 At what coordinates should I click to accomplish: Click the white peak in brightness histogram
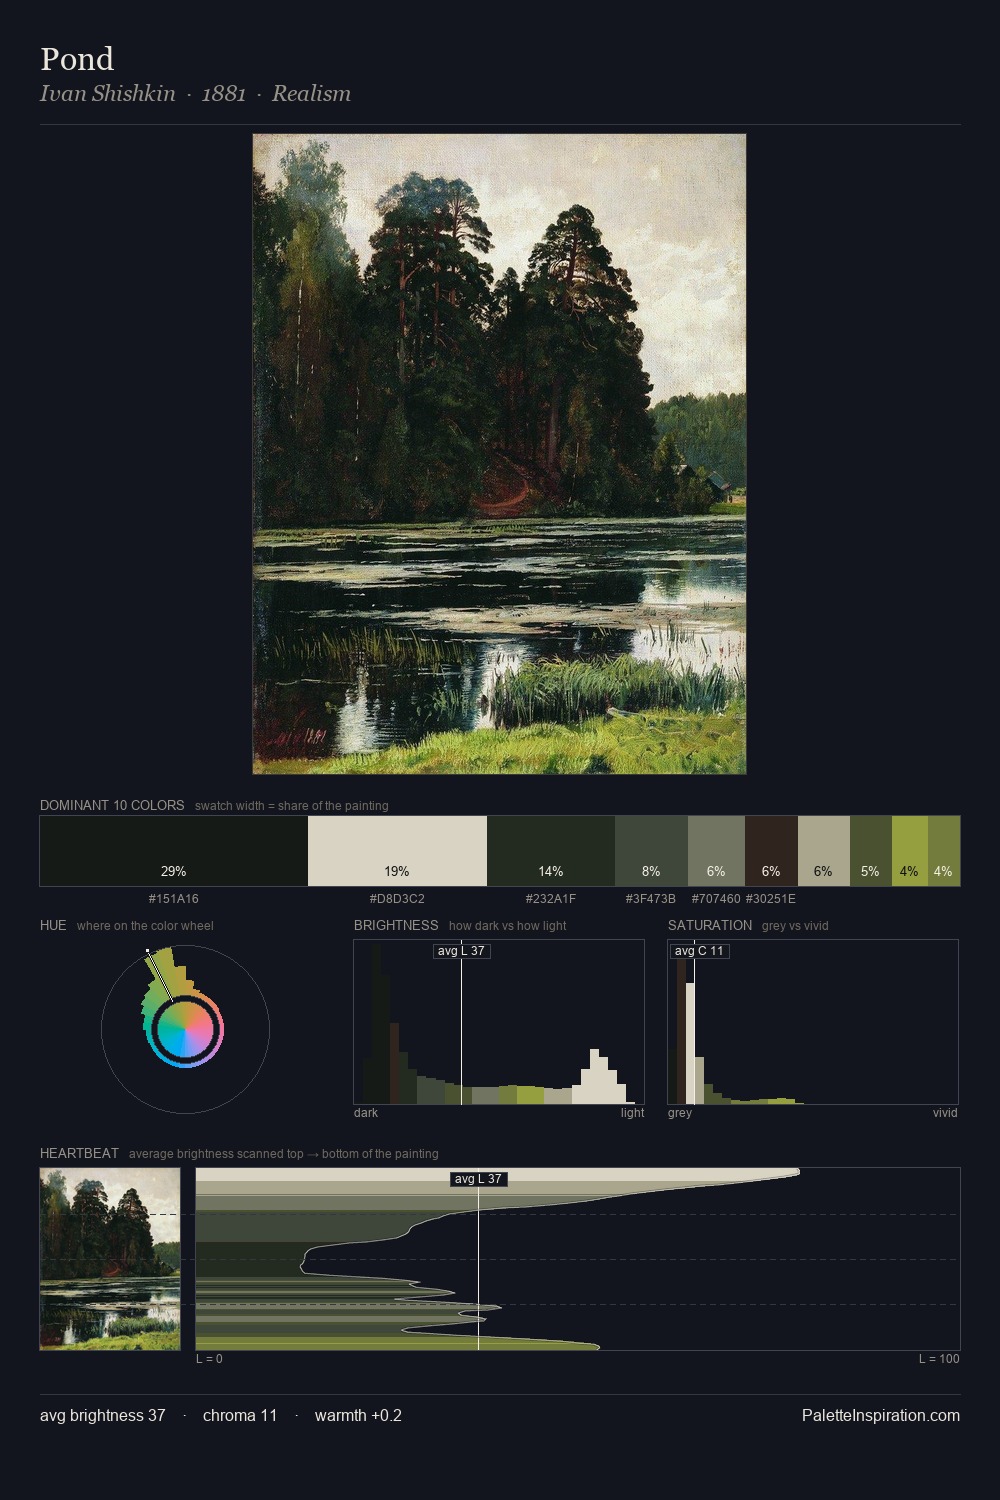click(599, 1075)
